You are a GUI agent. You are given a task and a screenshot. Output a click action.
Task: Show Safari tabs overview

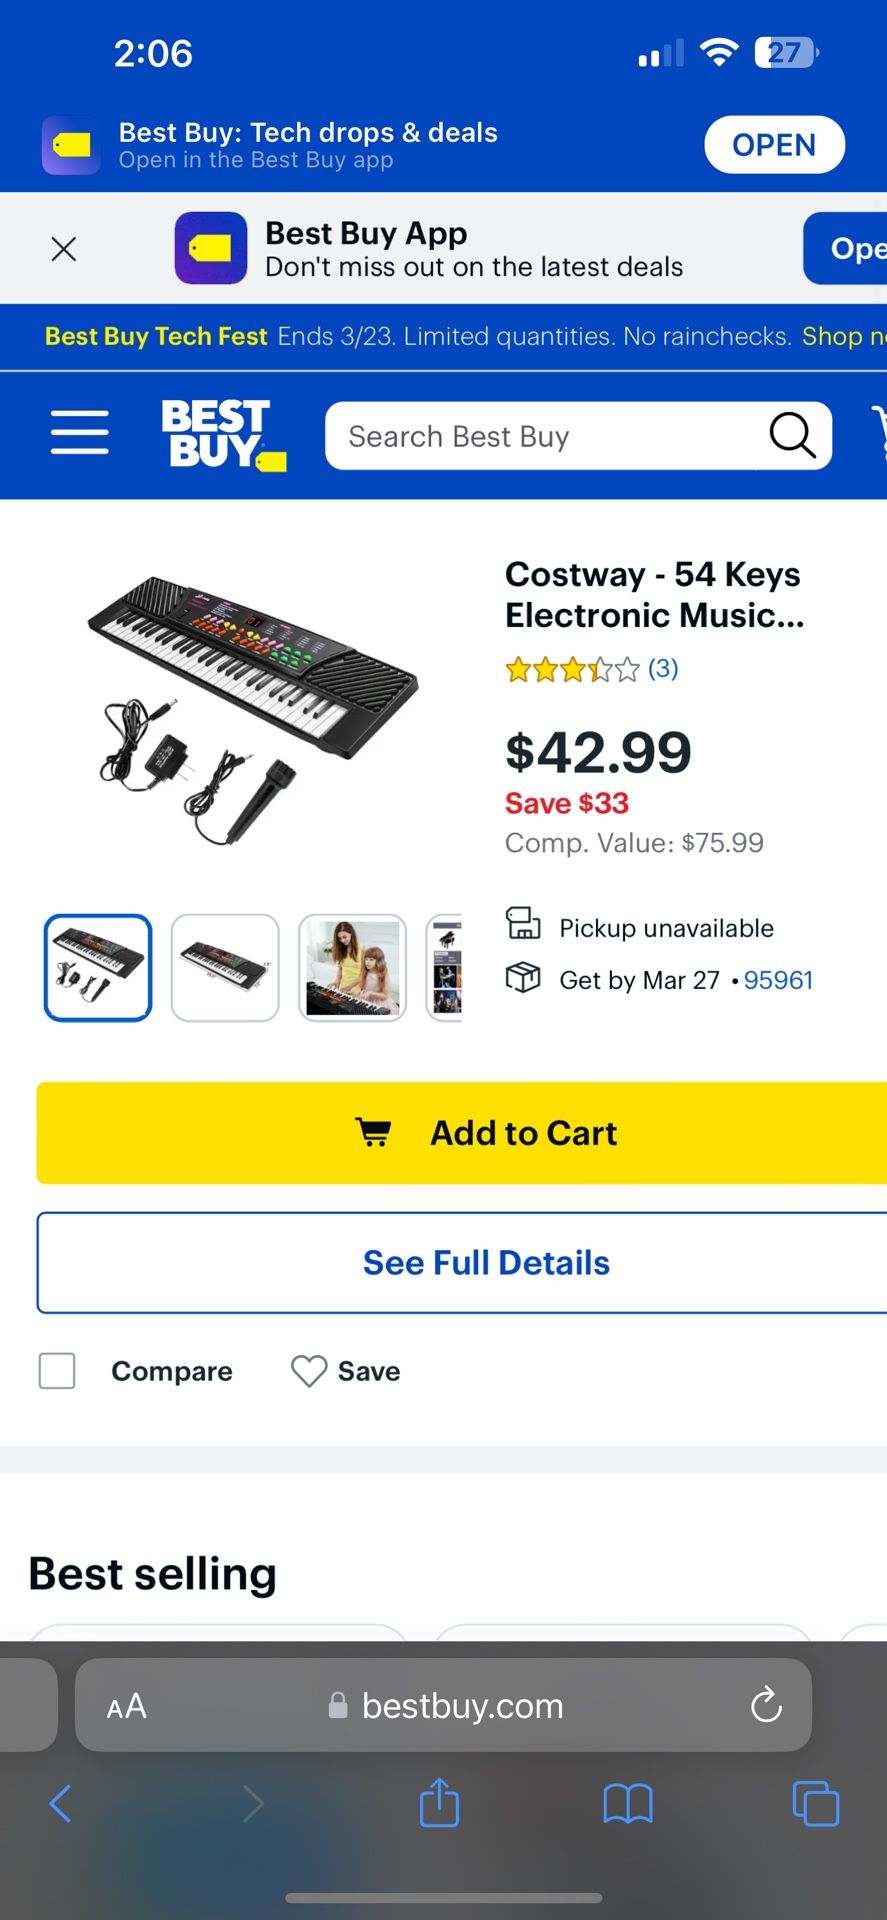click(x=815, y=1804)
